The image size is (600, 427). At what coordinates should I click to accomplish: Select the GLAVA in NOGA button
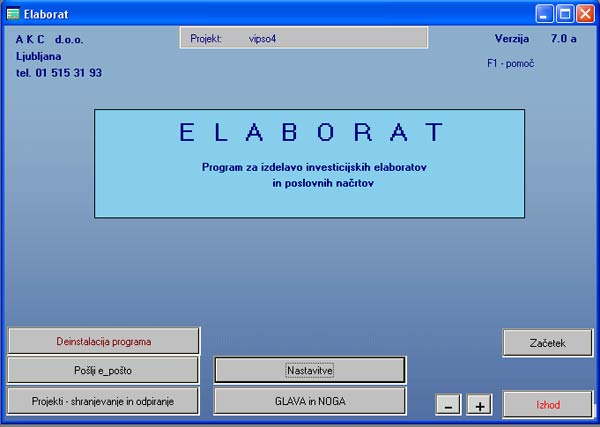310,400
